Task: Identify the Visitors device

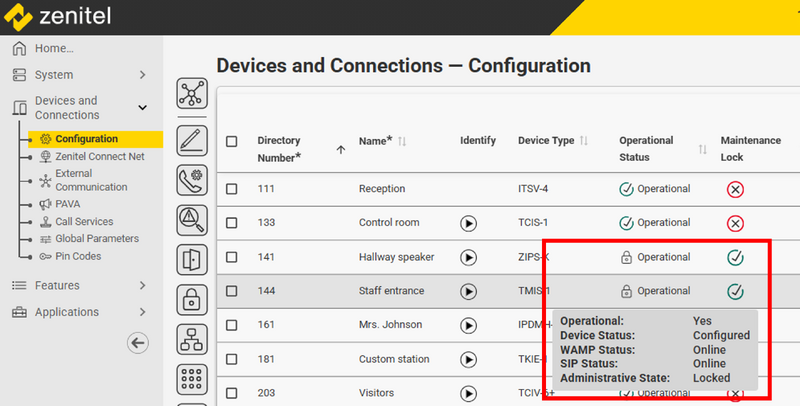Action: 468,393
